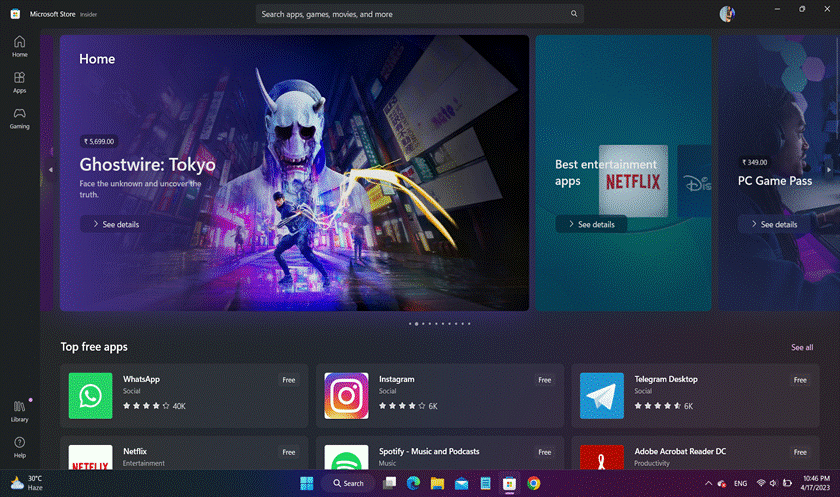This screenshot has width=840, height=497.
Task: Open the Mail app on taskbar
Action: [461, 484]
